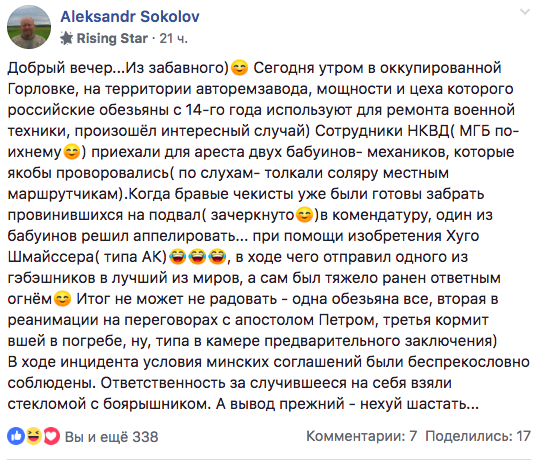Screen dimensions: 544x460
Task: Click the smiling emoji after 'зачеркнуто'
Action: pyautogui.click(x=304, y=215)
